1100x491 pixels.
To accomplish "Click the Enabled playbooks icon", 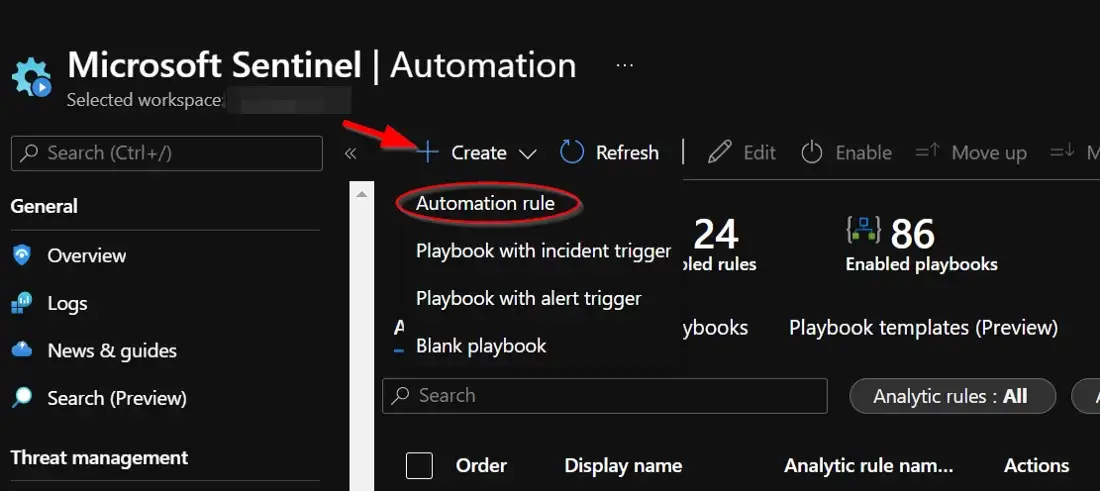I will click(x=862, y=234).
